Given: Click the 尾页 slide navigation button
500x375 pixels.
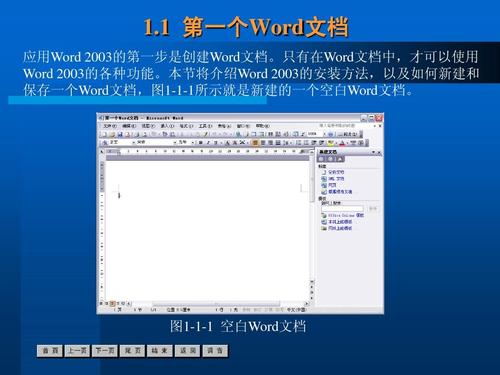Looking at the screenshot, I should (132, 351).
